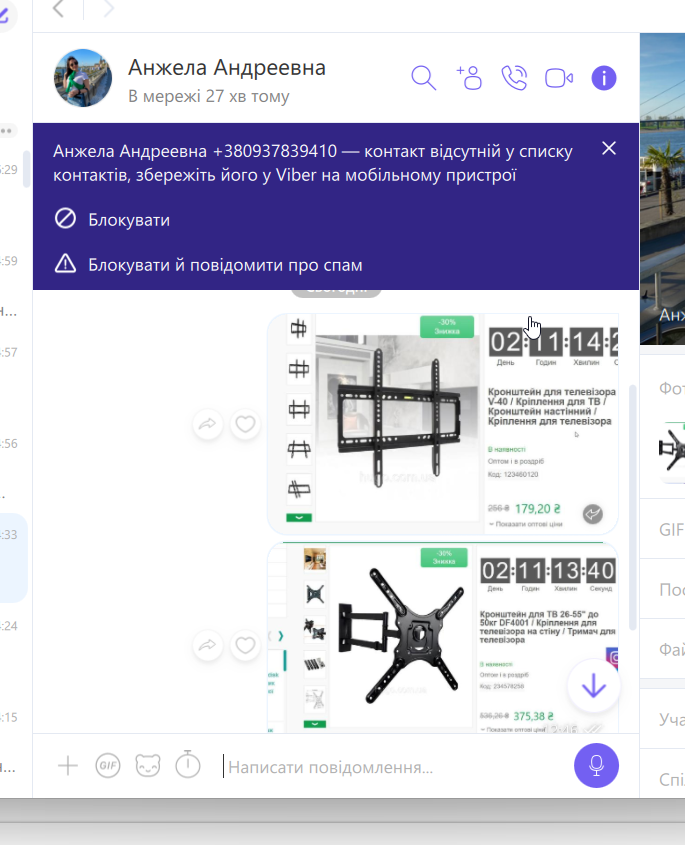Open the sticker bear icon

[148, 765]
